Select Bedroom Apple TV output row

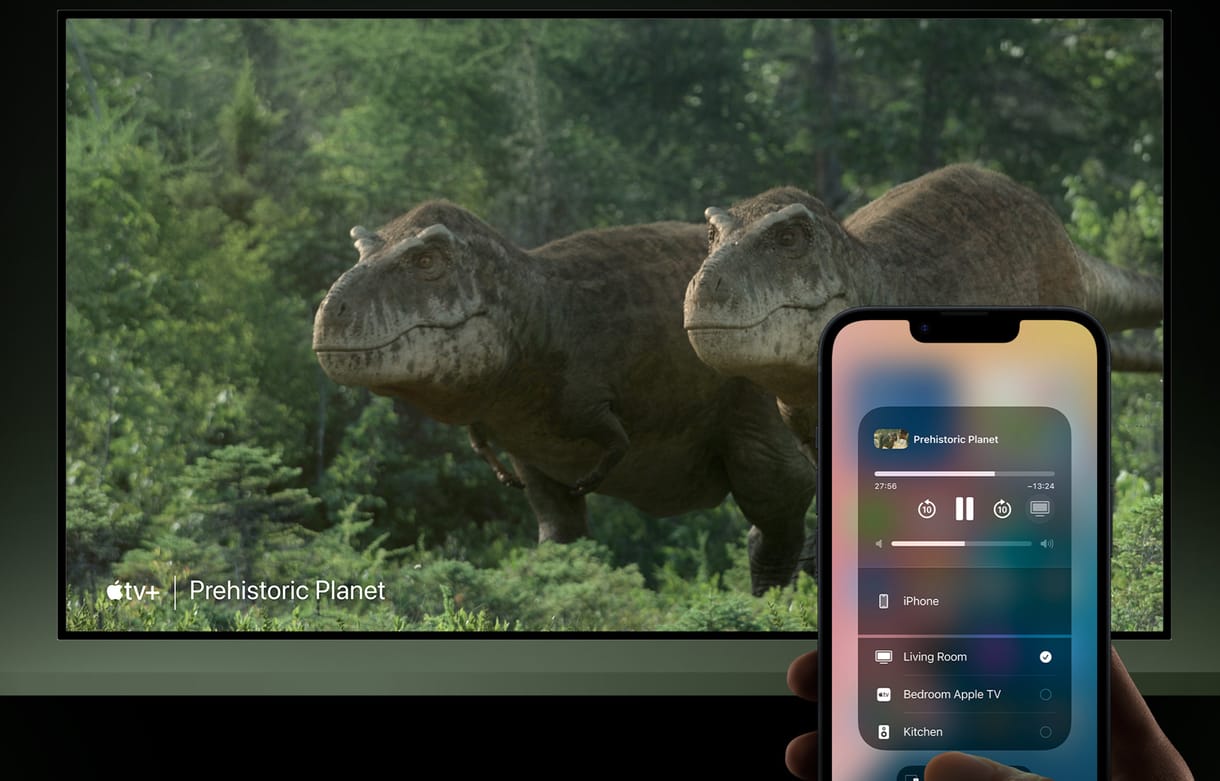coord(964,694)
